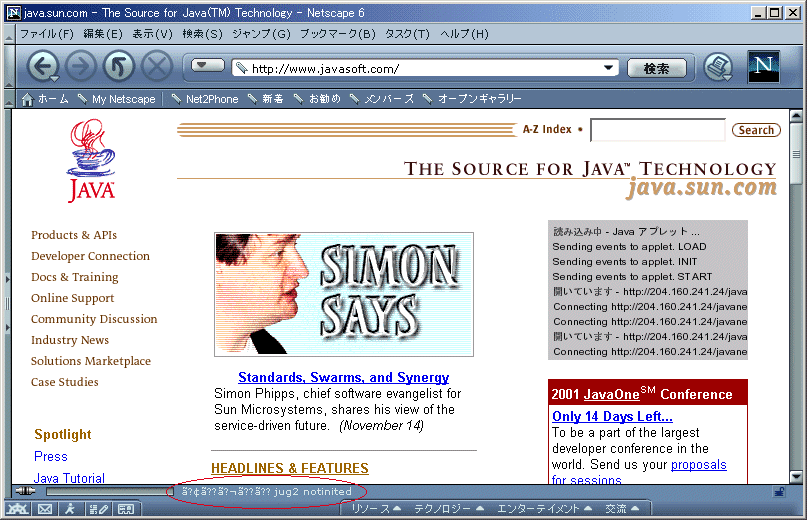
Task: Open the Standards, Swarms, and Synergy link
Action: point(343,377)
